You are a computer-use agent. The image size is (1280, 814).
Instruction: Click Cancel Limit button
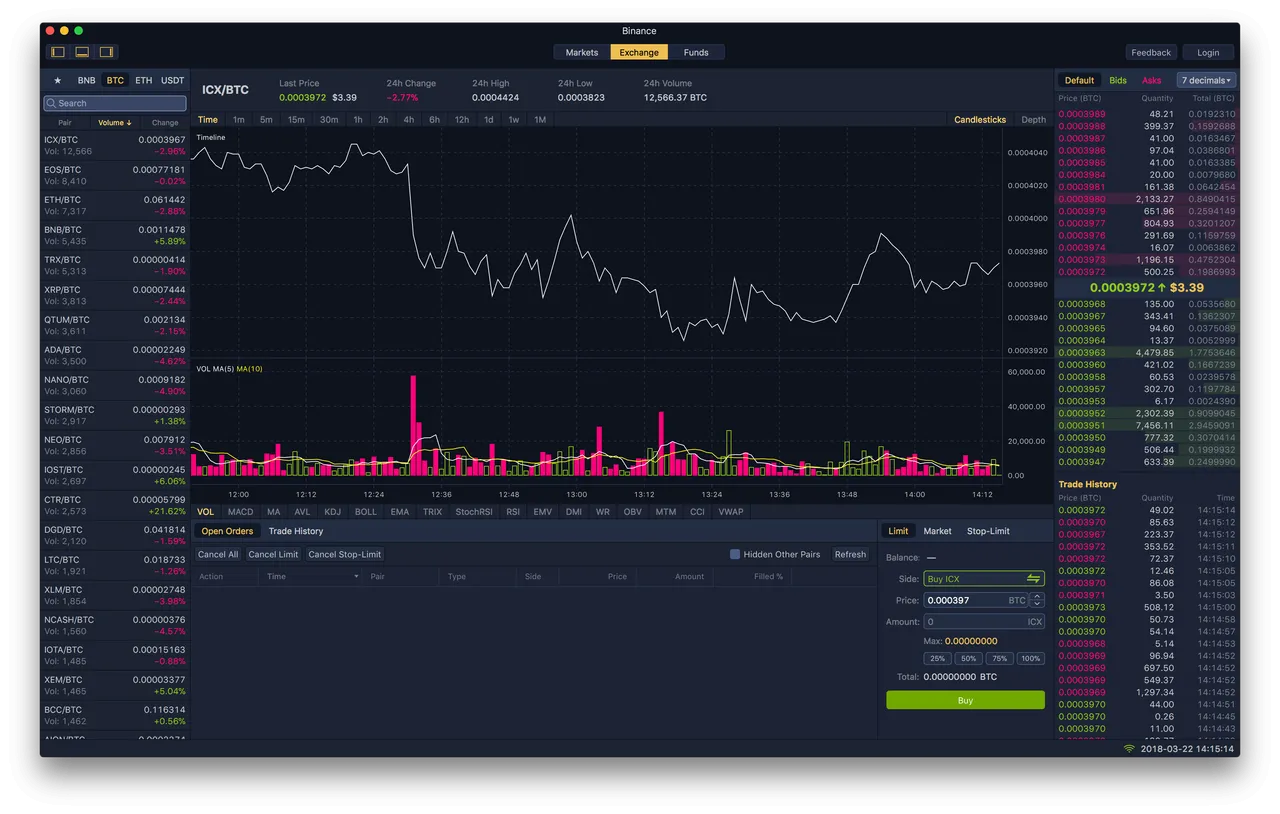pos(273,554)
